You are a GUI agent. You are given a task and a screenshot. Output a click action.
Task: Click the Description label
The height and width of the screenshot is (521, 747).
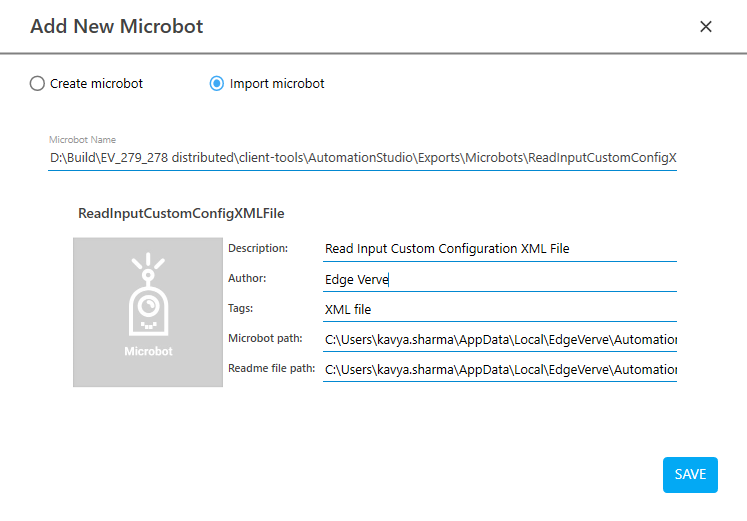point(258,248)
